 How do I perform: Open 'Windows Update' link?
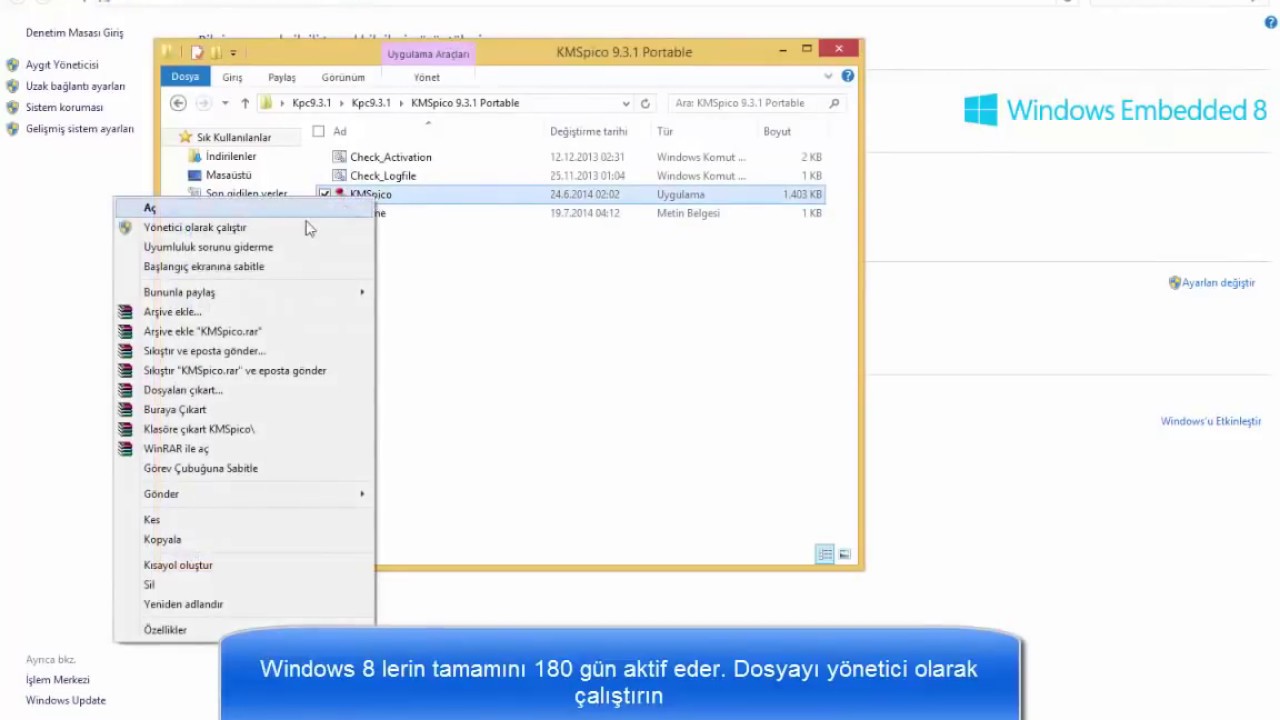point(66,700)
